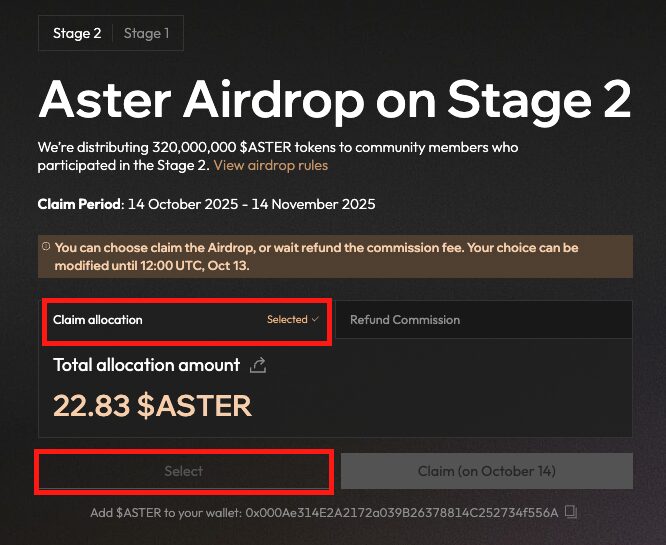
Task: Switch to the Stage 2 tab
Action: tap(77, 33)
